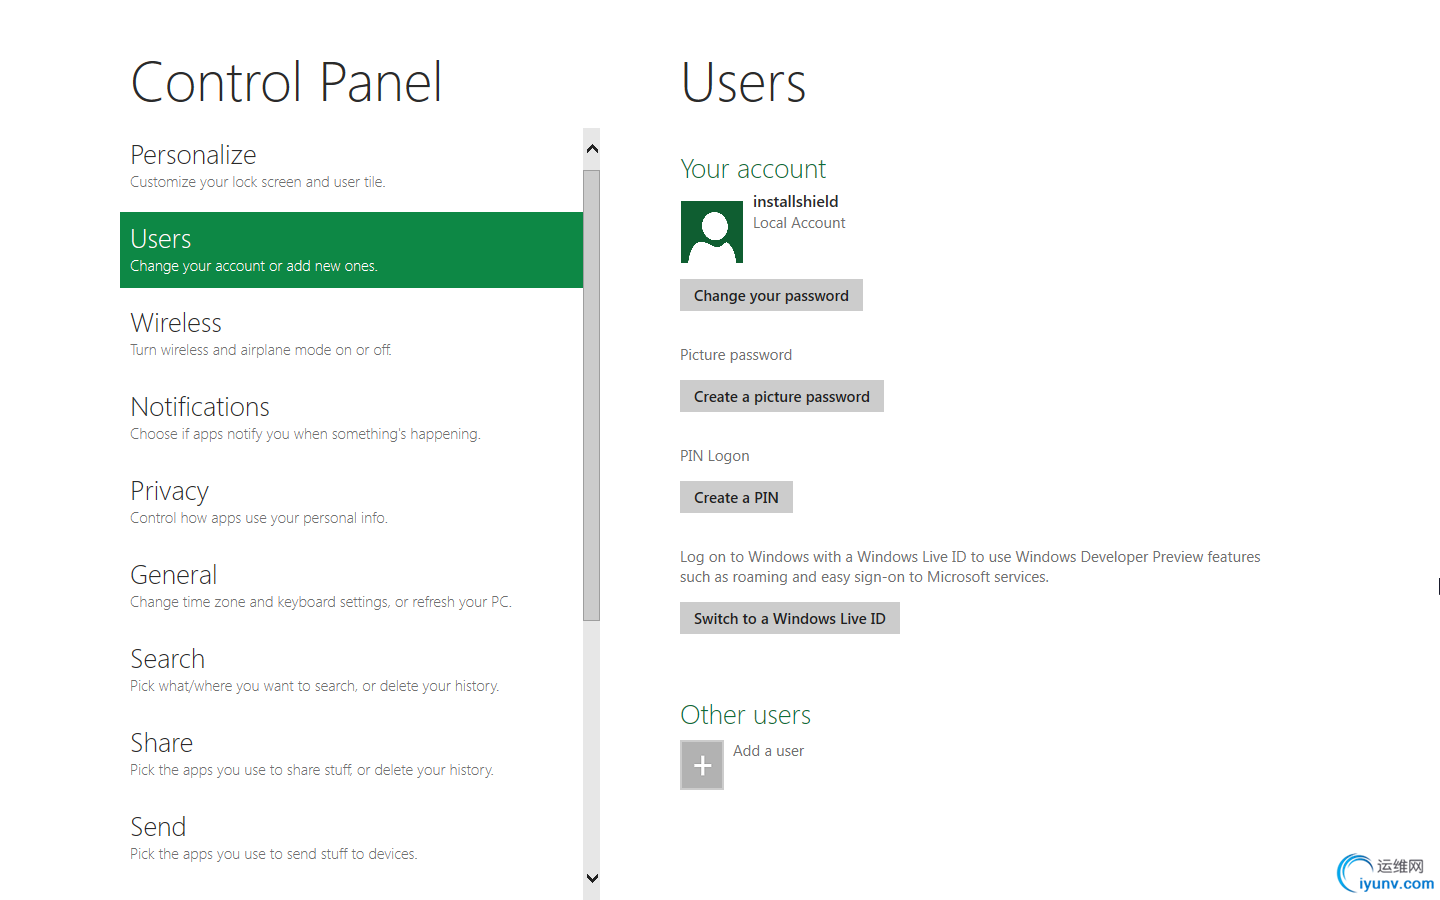Screen dimensions: 1440x900
Task: Click the 'Your account' heading
Action: (753, 169)
